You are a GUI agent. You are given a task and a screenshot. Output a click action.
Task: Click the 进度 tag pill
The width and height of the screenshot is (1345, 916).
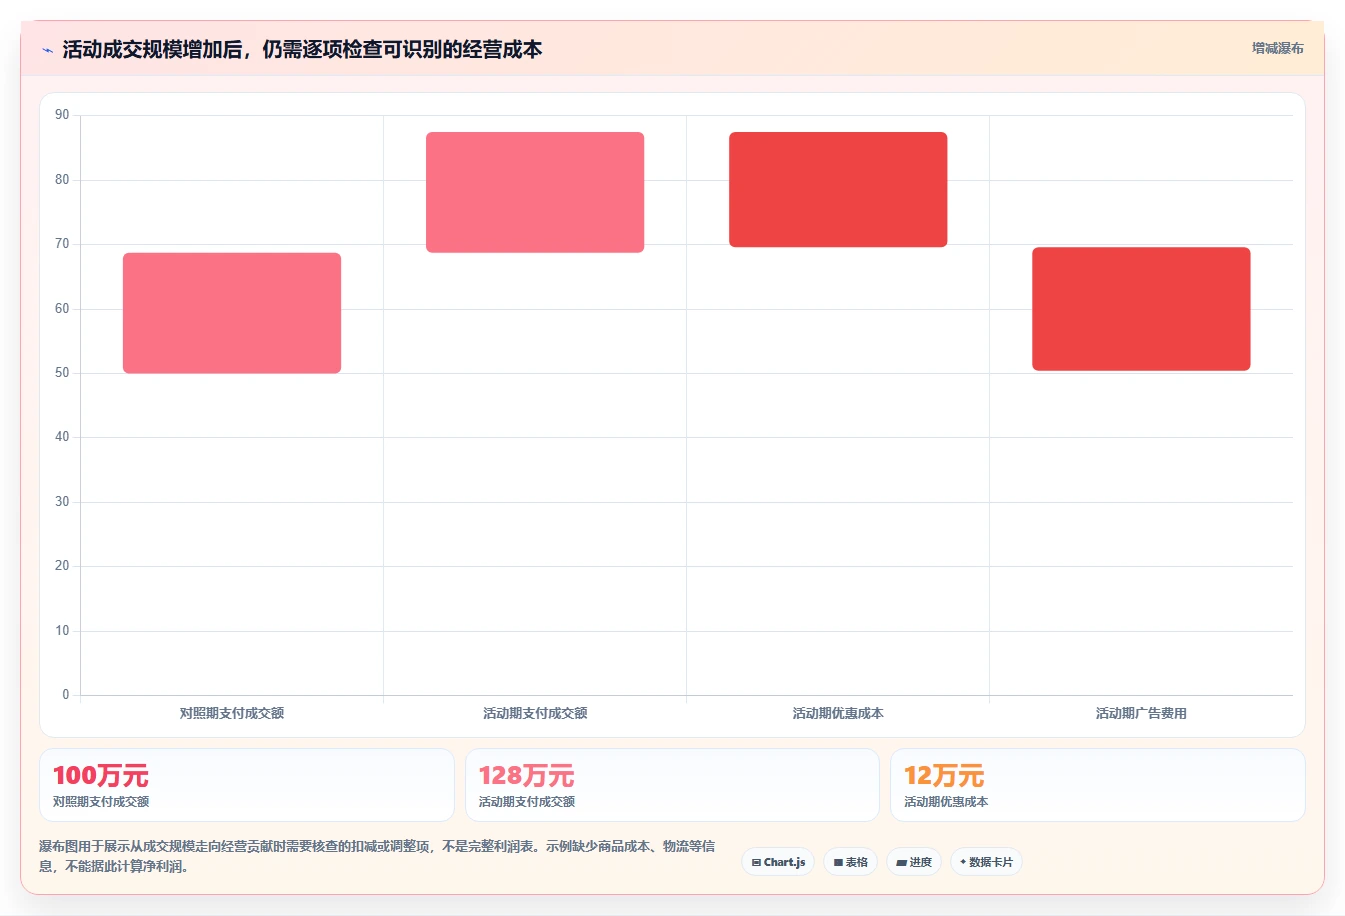click(914, 862)
